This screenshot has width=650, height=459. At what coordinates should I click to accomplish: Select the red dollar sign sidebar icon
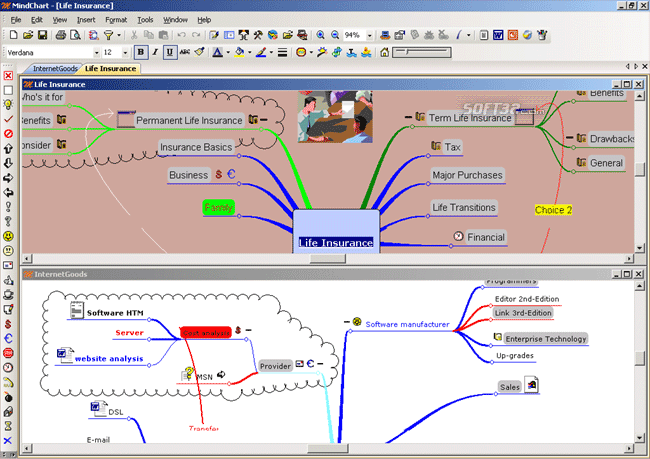click(x=8, y=324)
